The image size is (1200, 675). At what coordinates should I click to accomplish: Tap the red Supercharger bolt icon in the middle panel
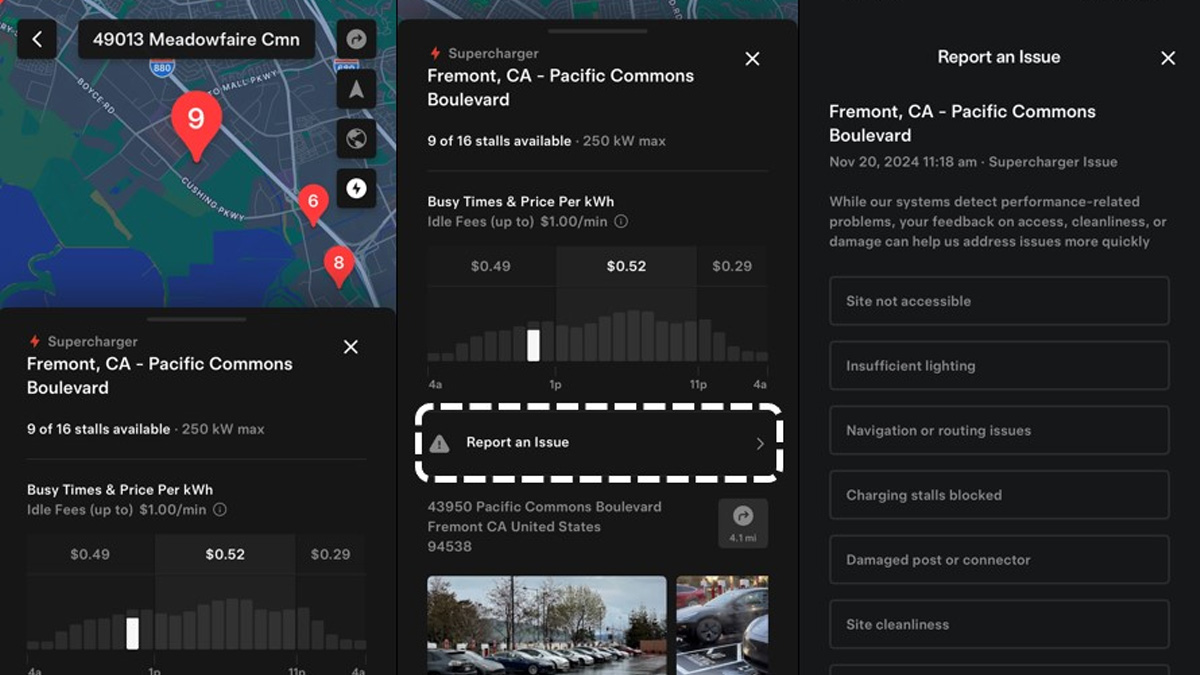[435, 53]
